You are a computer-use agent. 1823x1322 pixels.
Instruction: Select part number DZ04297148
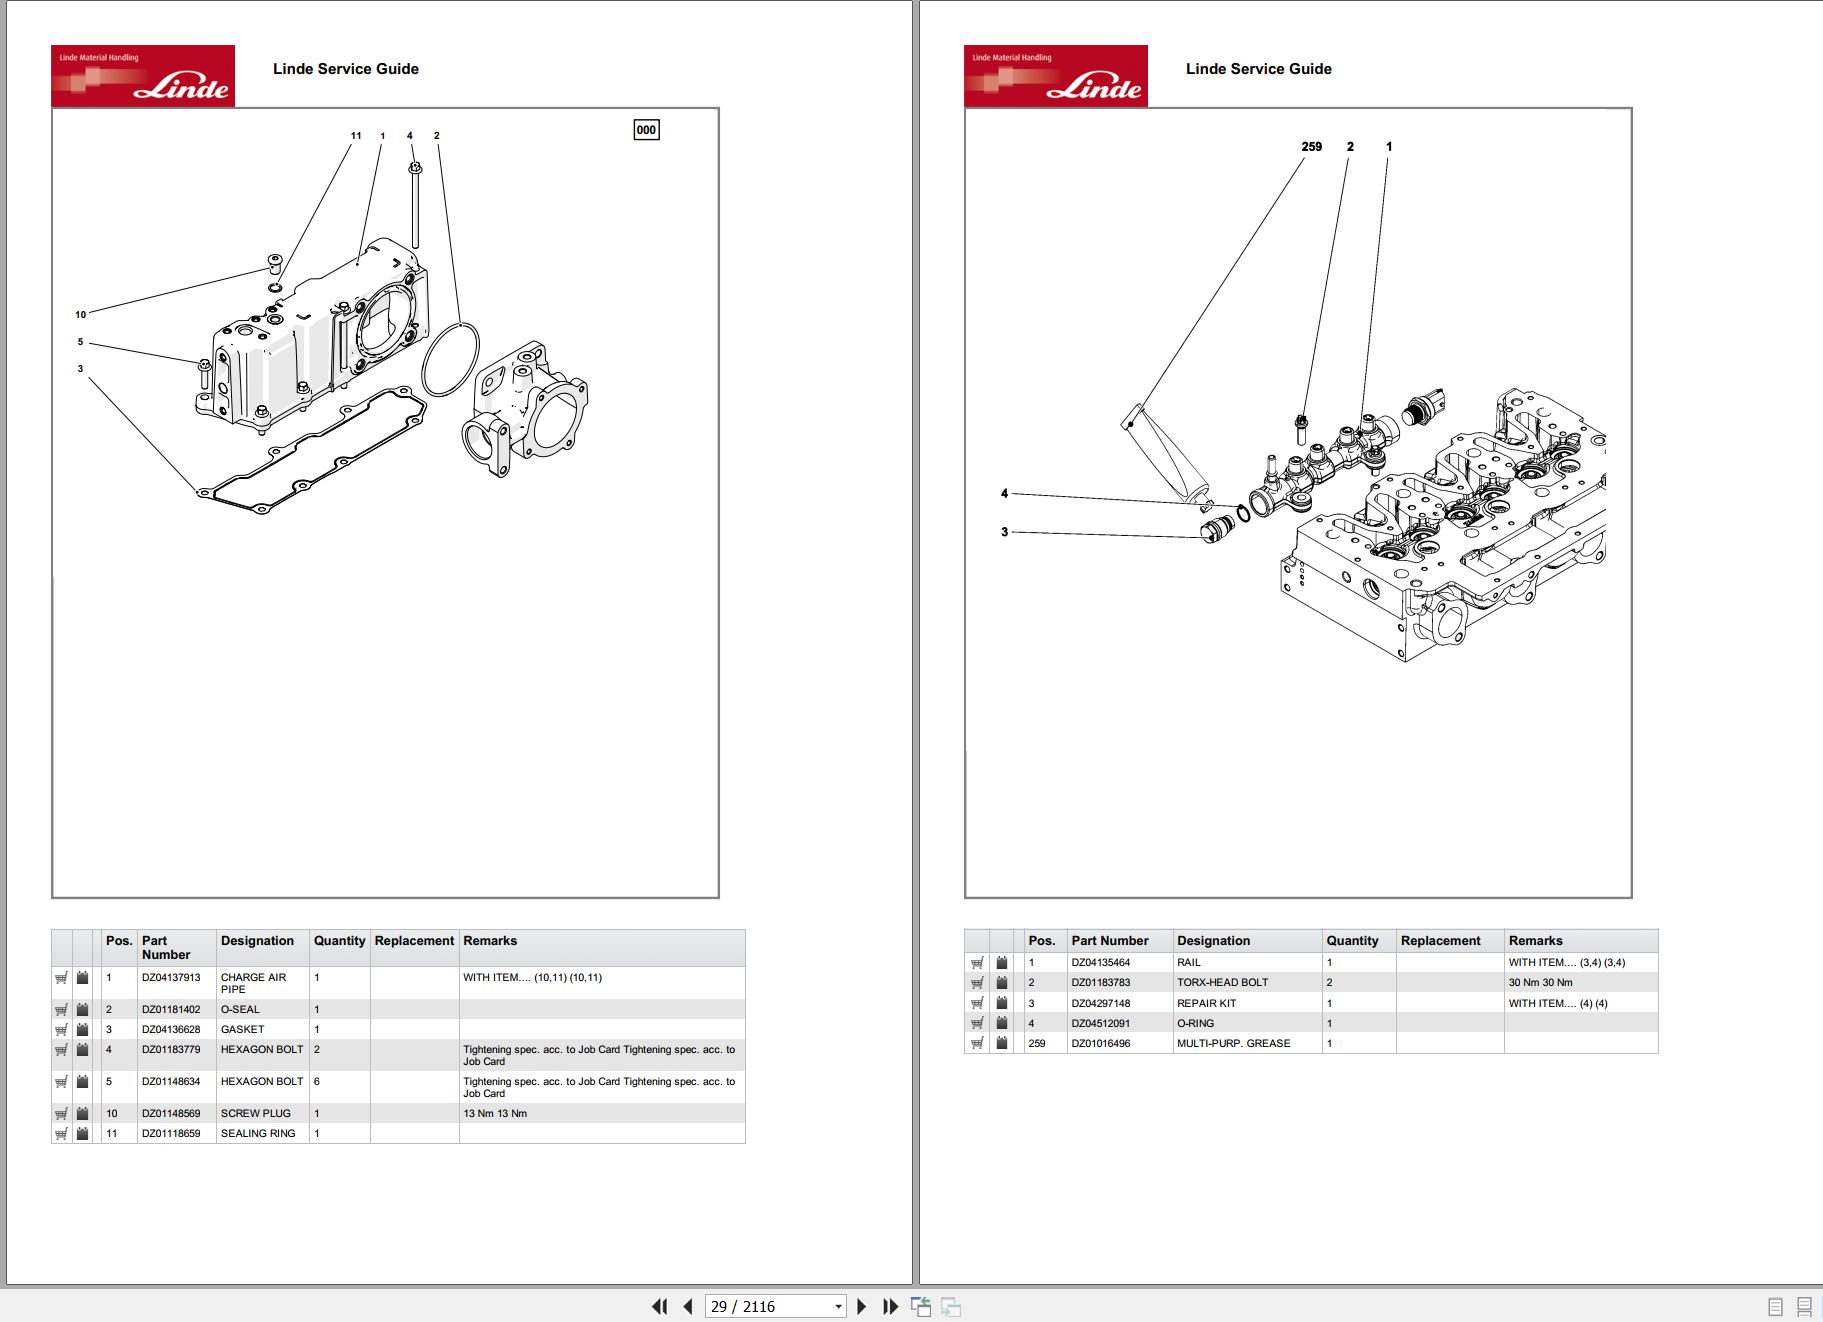pyautogui.click(x=1101, y=1003)
